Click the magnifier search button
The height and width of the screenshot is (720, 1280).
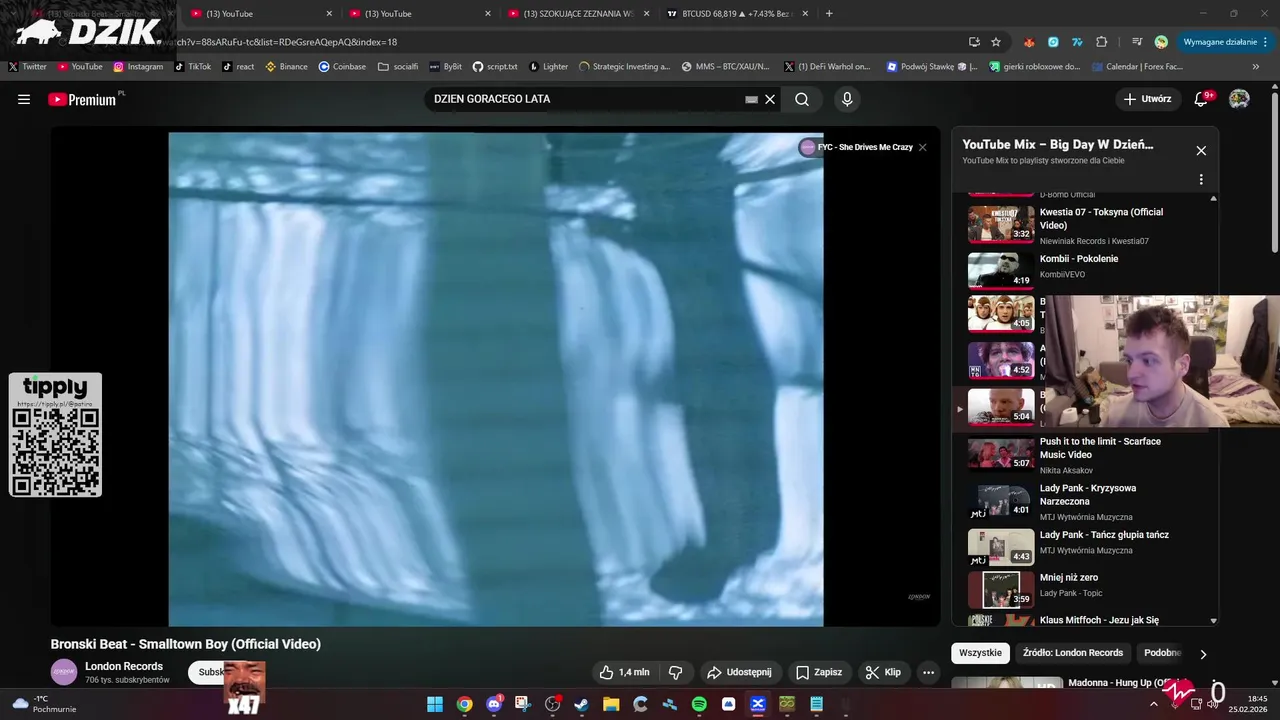coord(802,99)
